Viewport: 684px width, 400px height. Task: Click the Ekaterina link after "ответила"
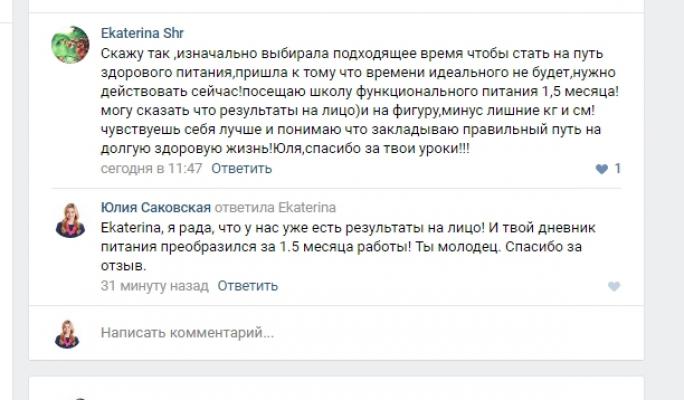[x=309, y=206]
